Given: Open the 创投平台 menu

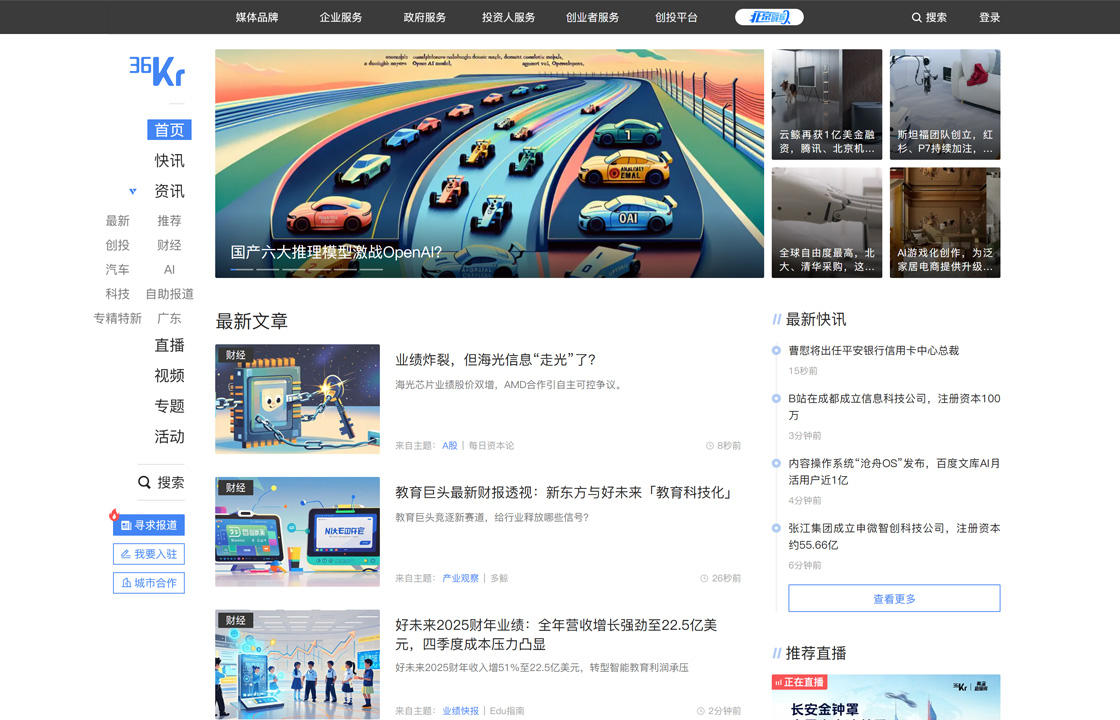Looking at the screenshot, I should click(676, 17).
